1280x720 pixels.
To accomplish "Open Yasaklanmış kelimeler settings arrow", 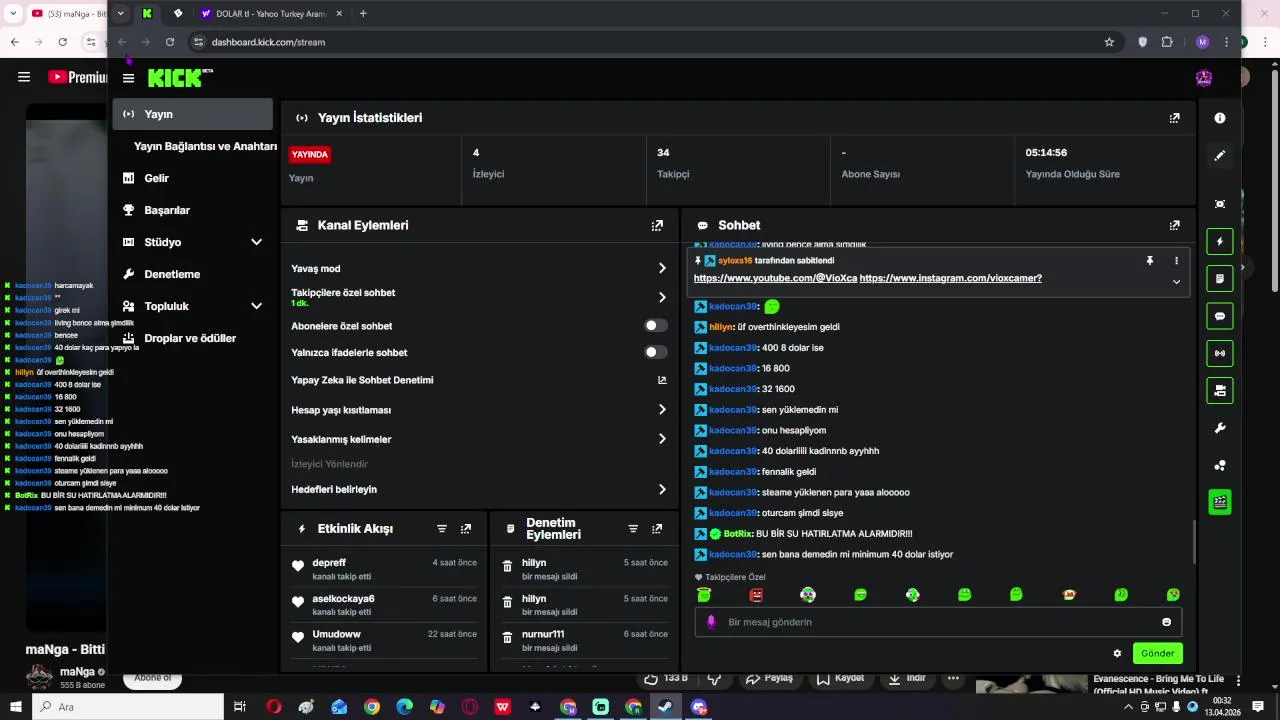I will [x=662, y=439].
